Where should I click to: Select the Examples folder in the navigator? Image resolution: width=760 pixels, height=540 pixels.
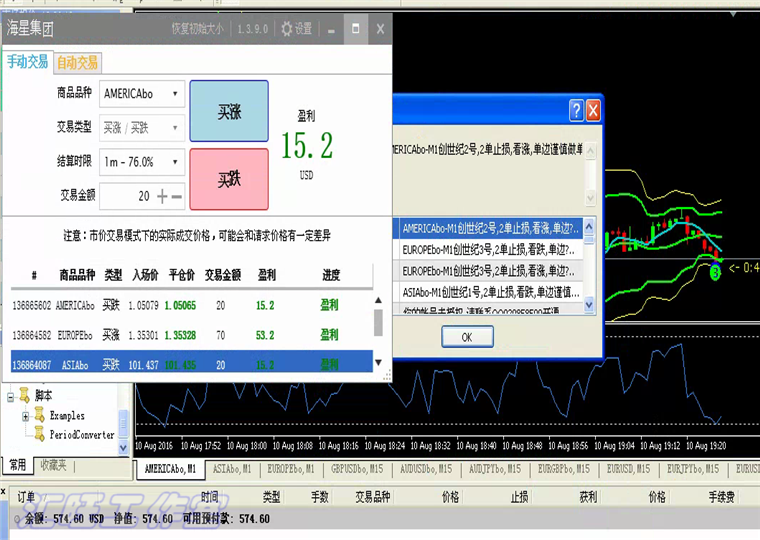click(x=67, y=415)
